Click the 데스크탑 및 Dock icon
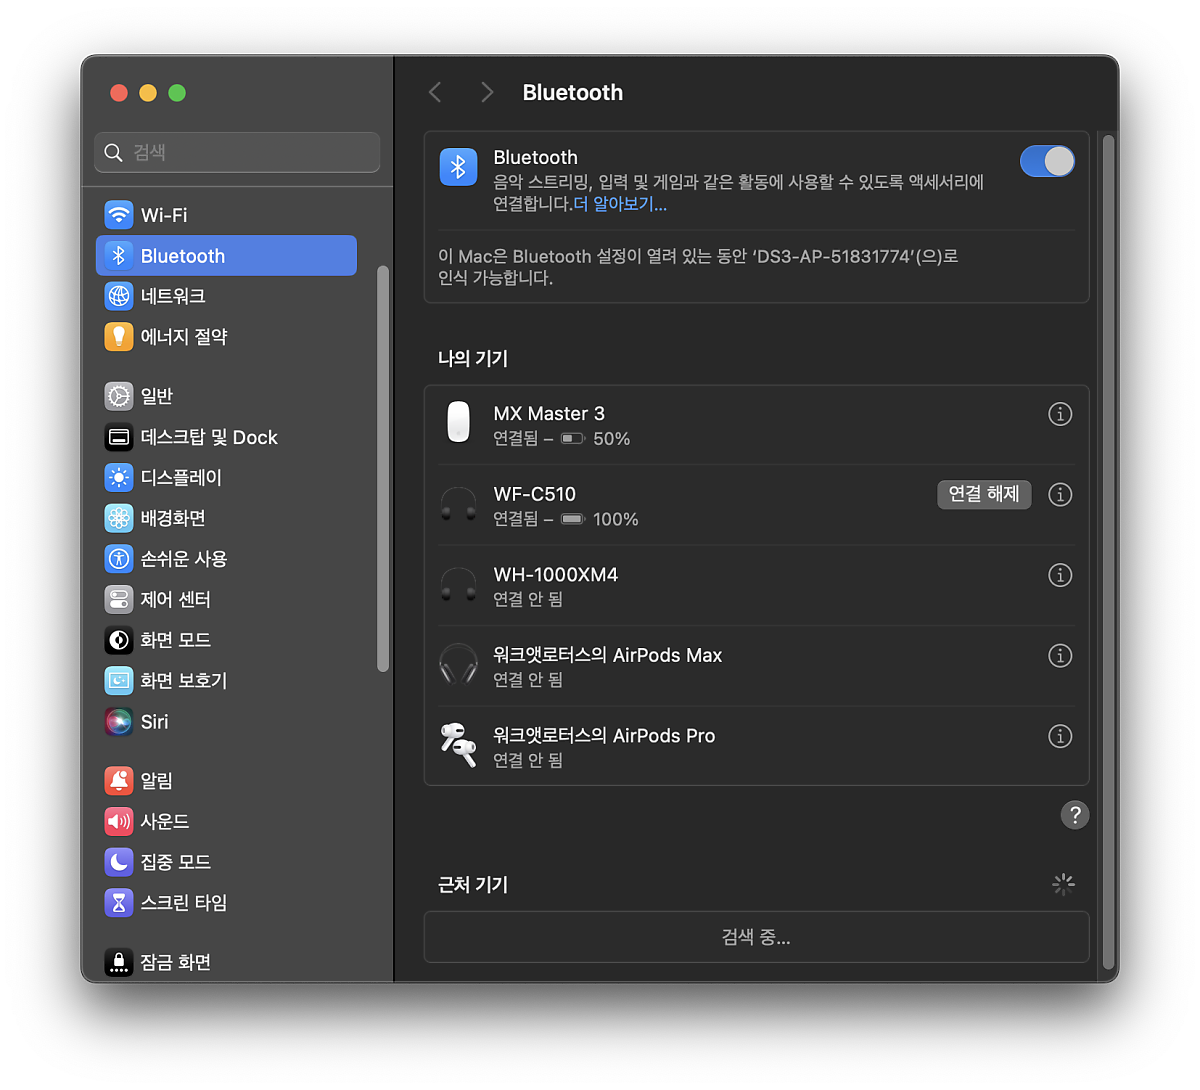This screenshot has height=1090, width=1200. 119,437
